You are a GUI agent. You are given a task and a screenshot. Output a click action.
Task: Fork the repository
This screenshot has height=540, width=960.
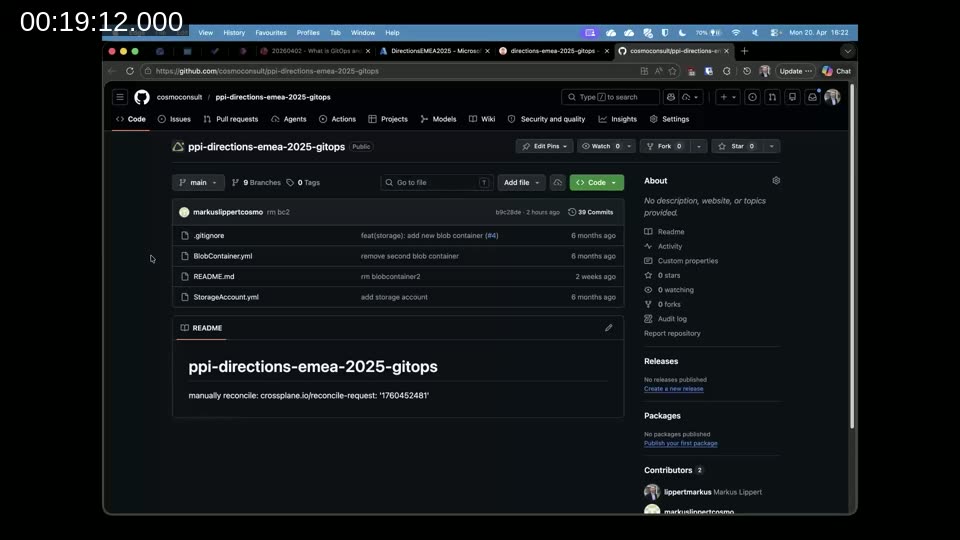click(x=665, y=146)
